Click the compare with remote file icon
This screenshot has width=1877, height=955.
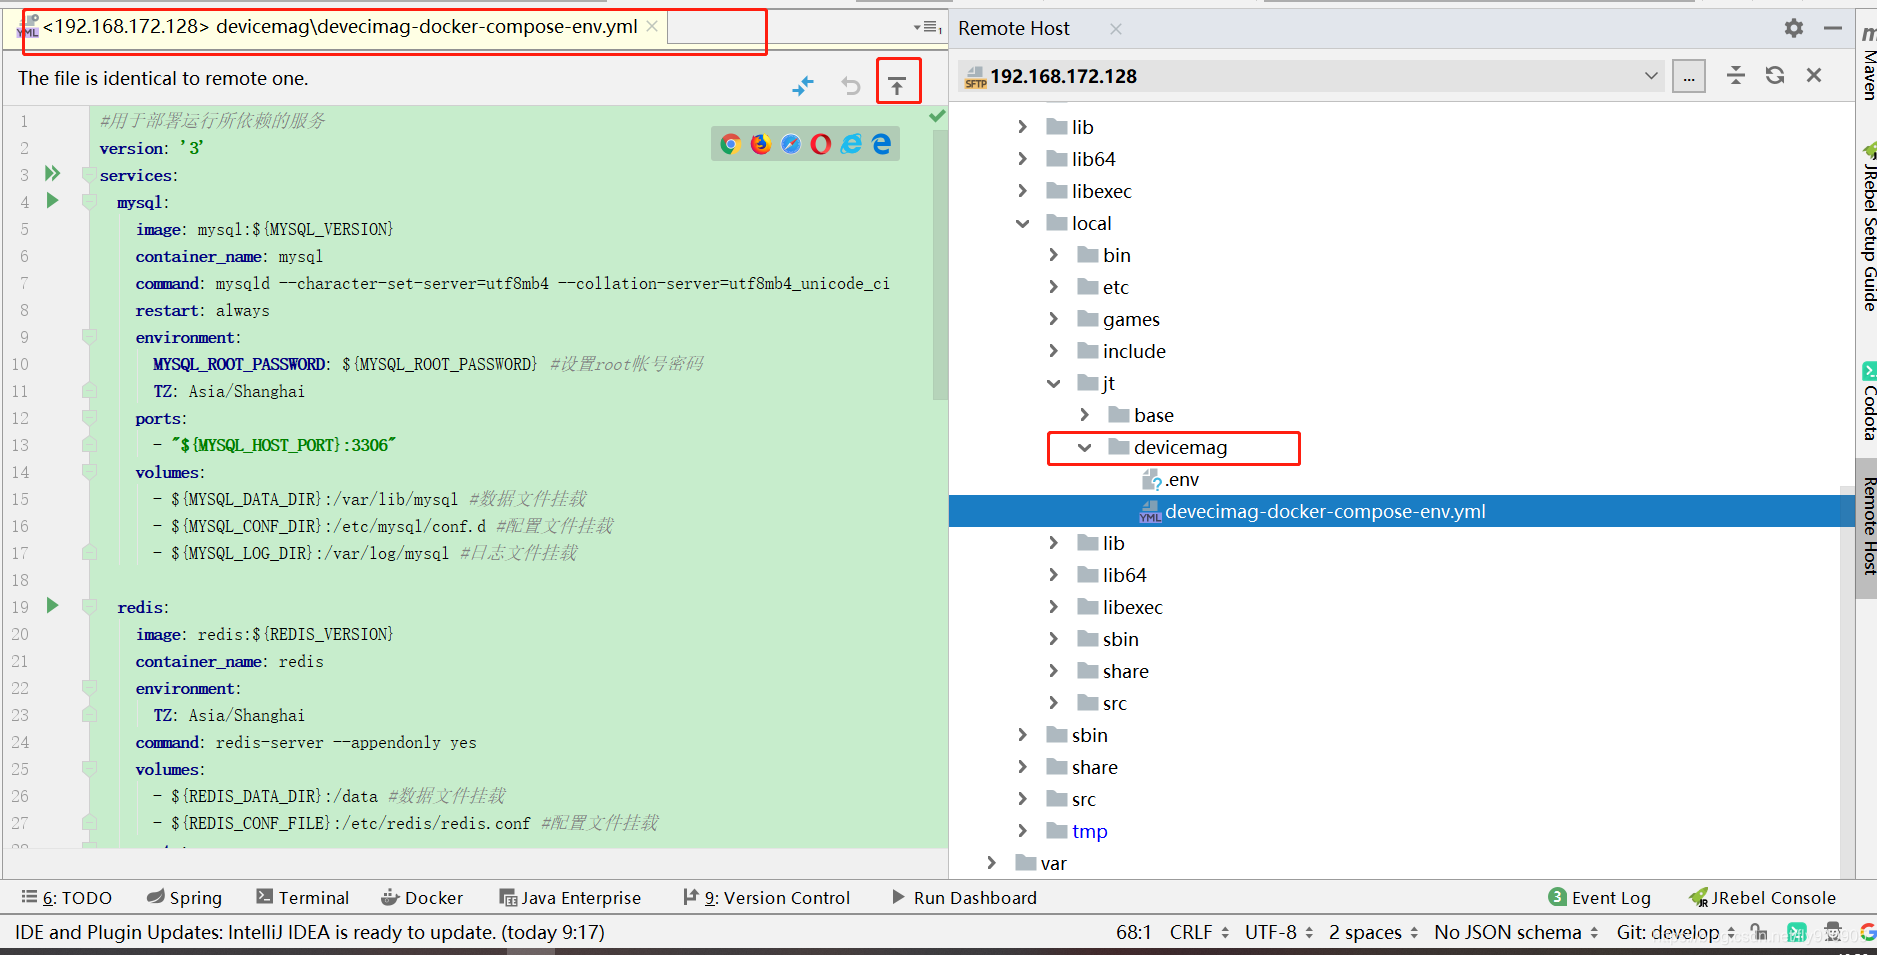[x=803, y=86]
